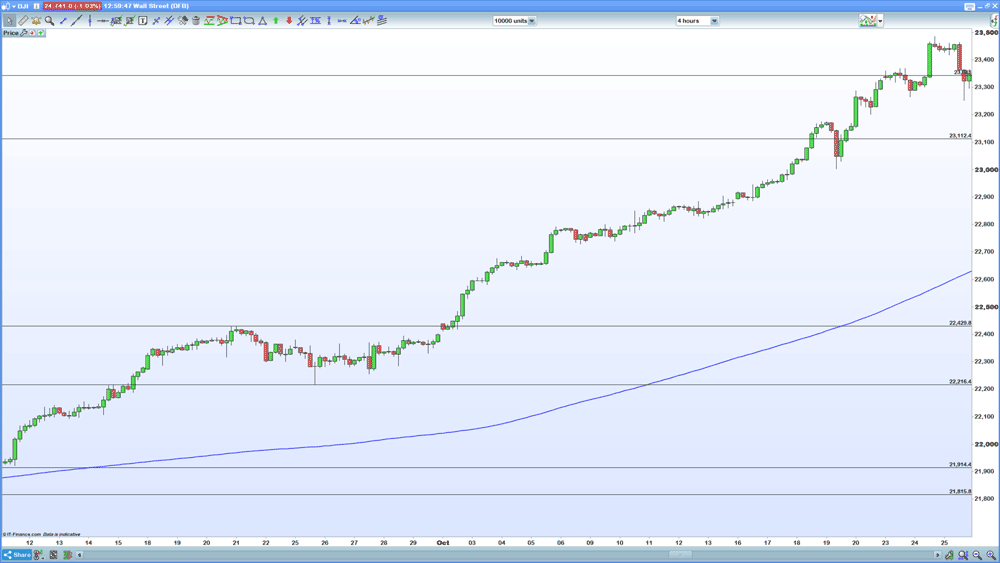Click the 21,914.4 horizontal level label
The width and height of the screenshot is (1000, 563).
click(960, 464)
